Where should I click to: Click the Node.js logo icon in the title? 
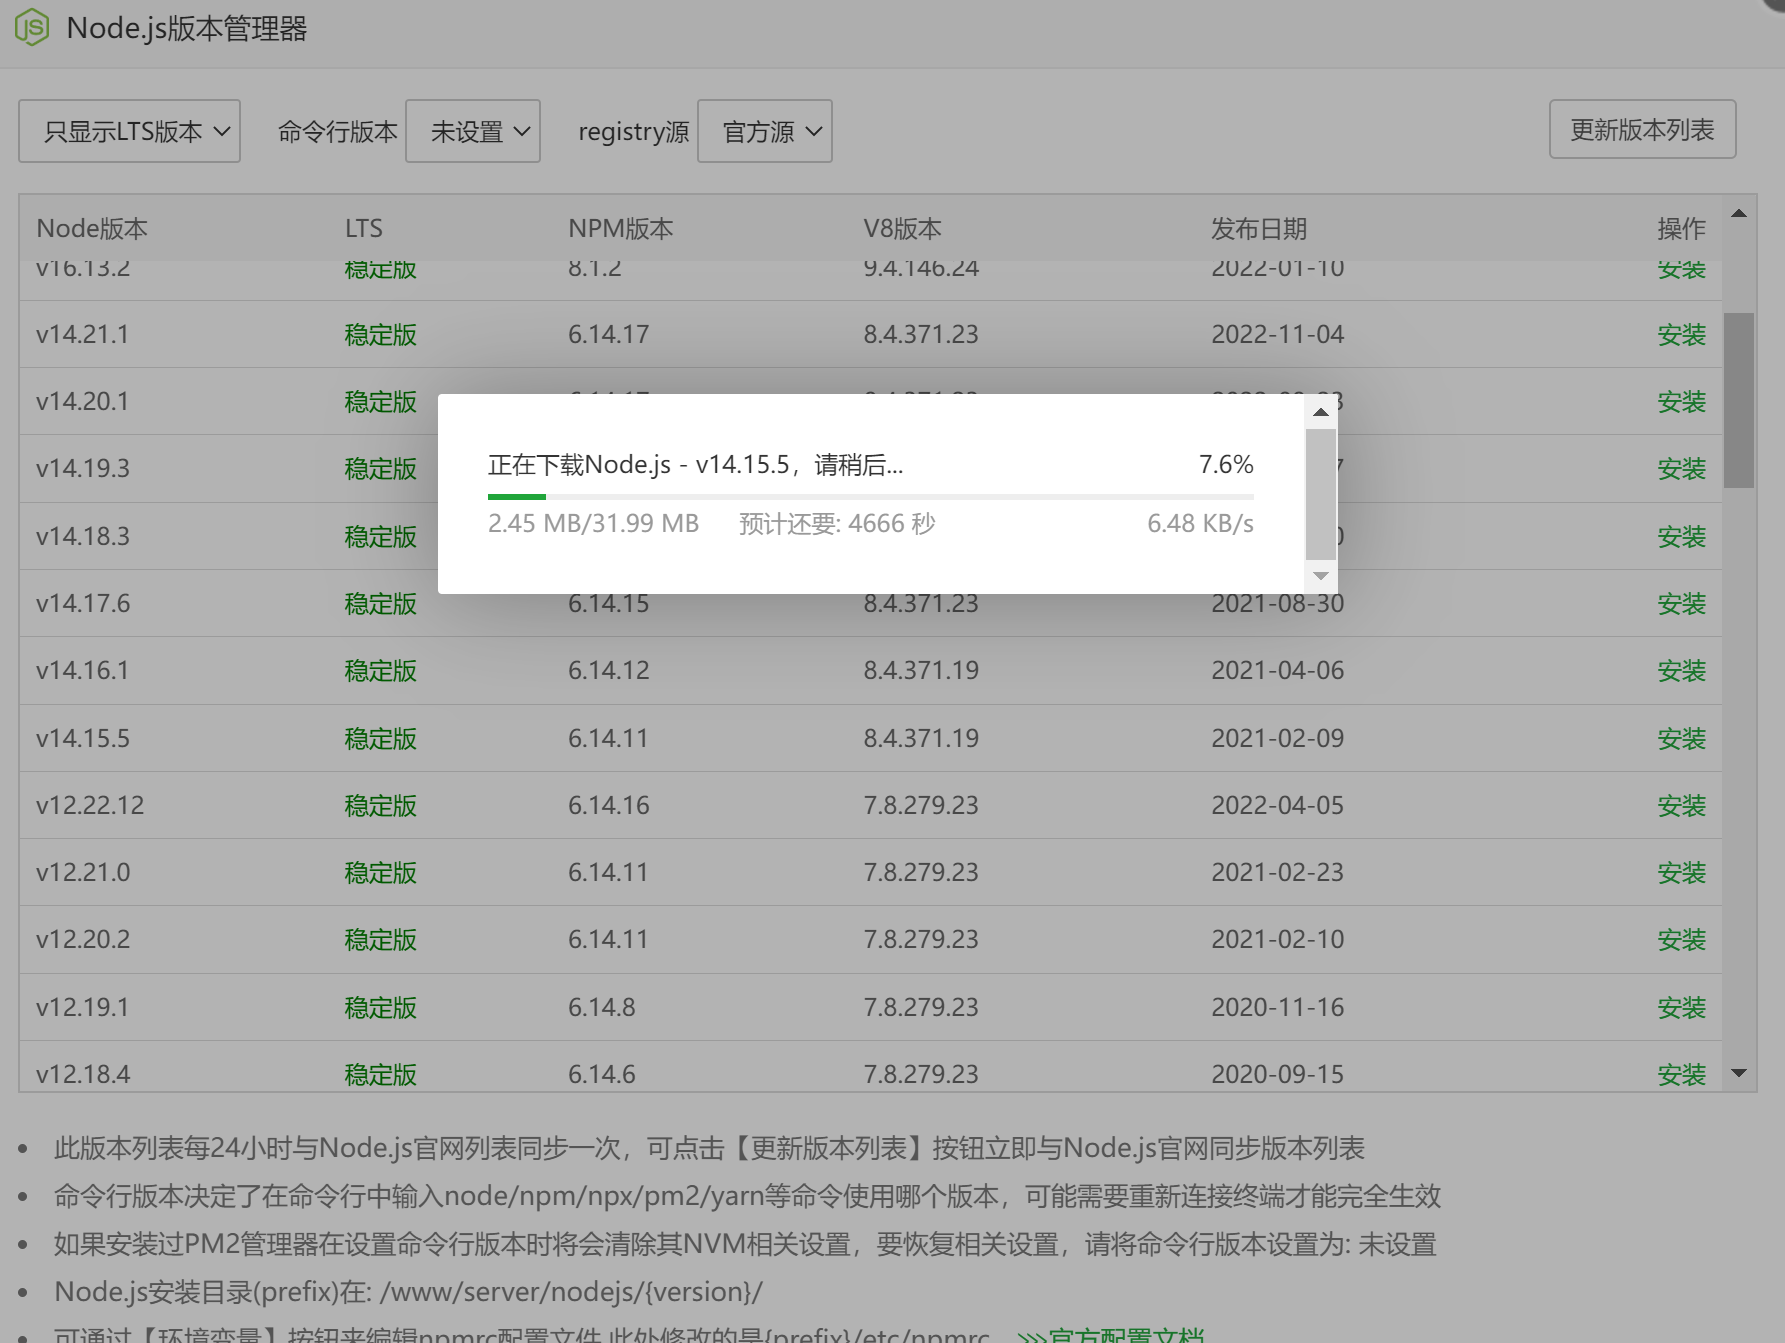click(32, 27)
